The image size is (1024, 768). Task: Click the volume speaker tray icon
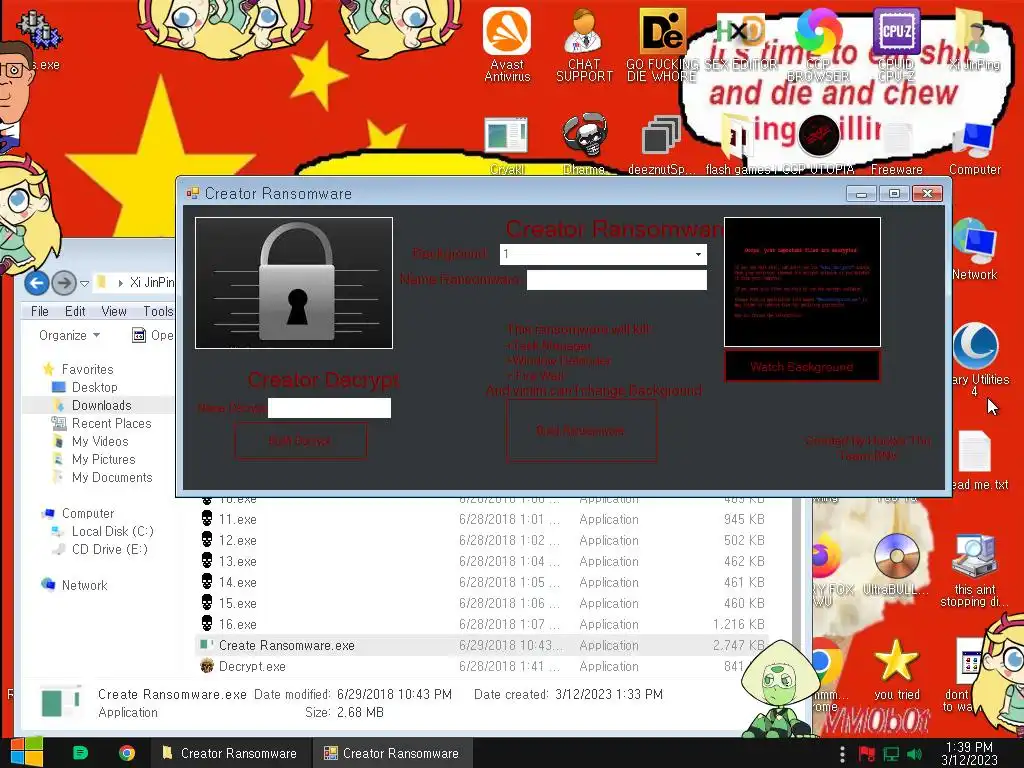click(x=914, y=754)
